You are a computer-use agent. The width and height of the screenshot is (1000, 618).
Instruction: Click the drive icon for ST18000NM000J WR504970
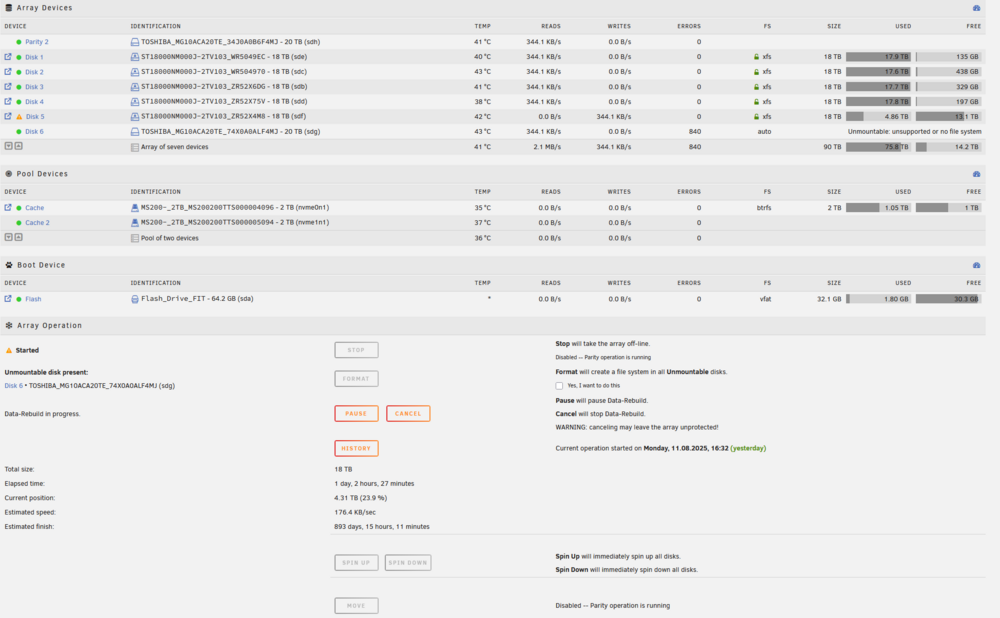point(135,72)
